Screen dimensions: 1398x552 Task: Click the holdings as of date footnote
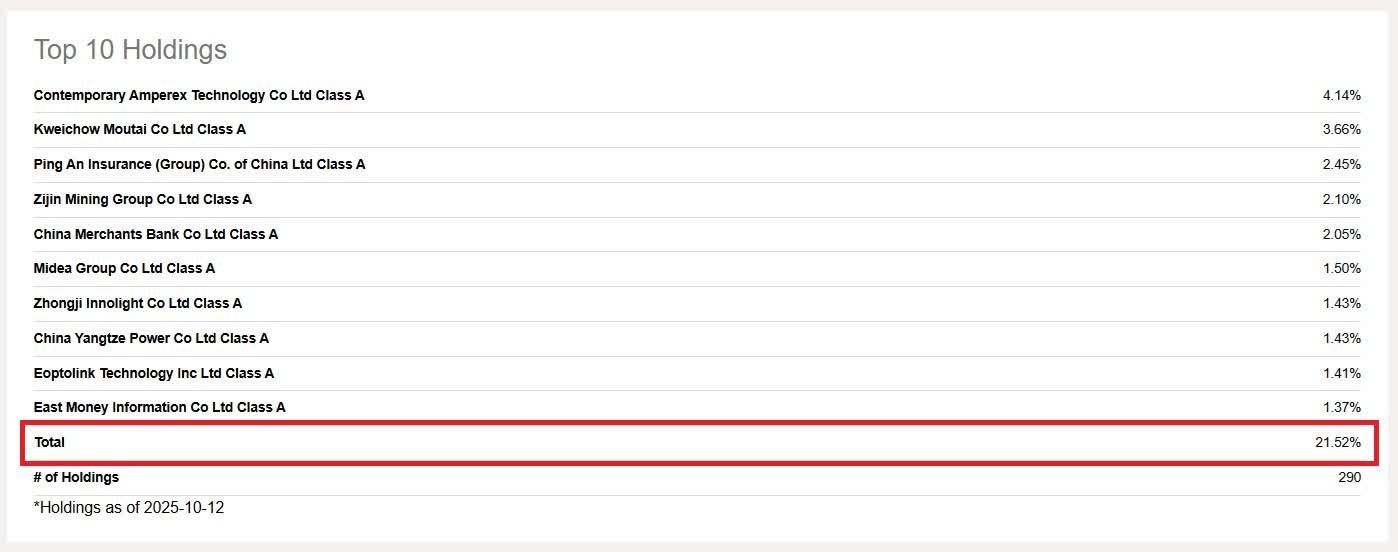pos(129,508)
